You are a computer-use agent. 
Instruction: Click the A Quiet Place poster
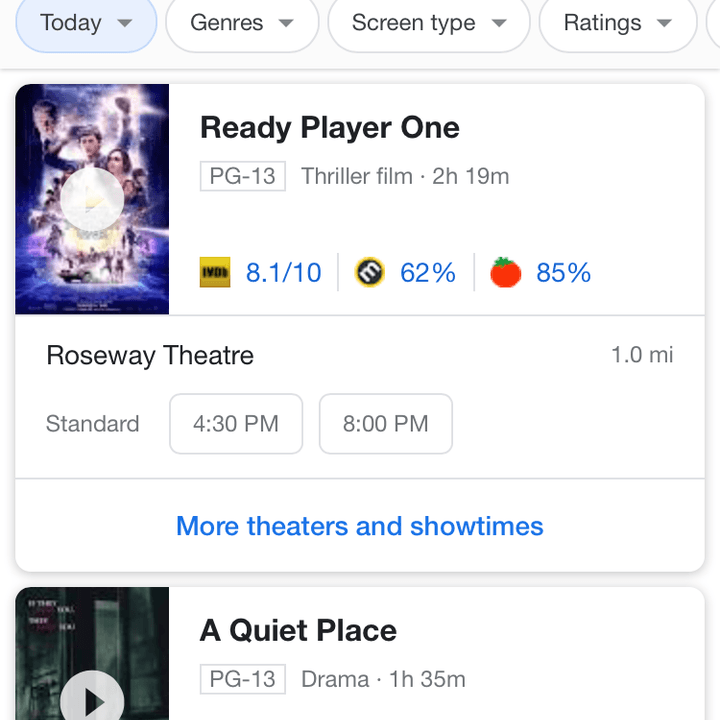[92, 630]
